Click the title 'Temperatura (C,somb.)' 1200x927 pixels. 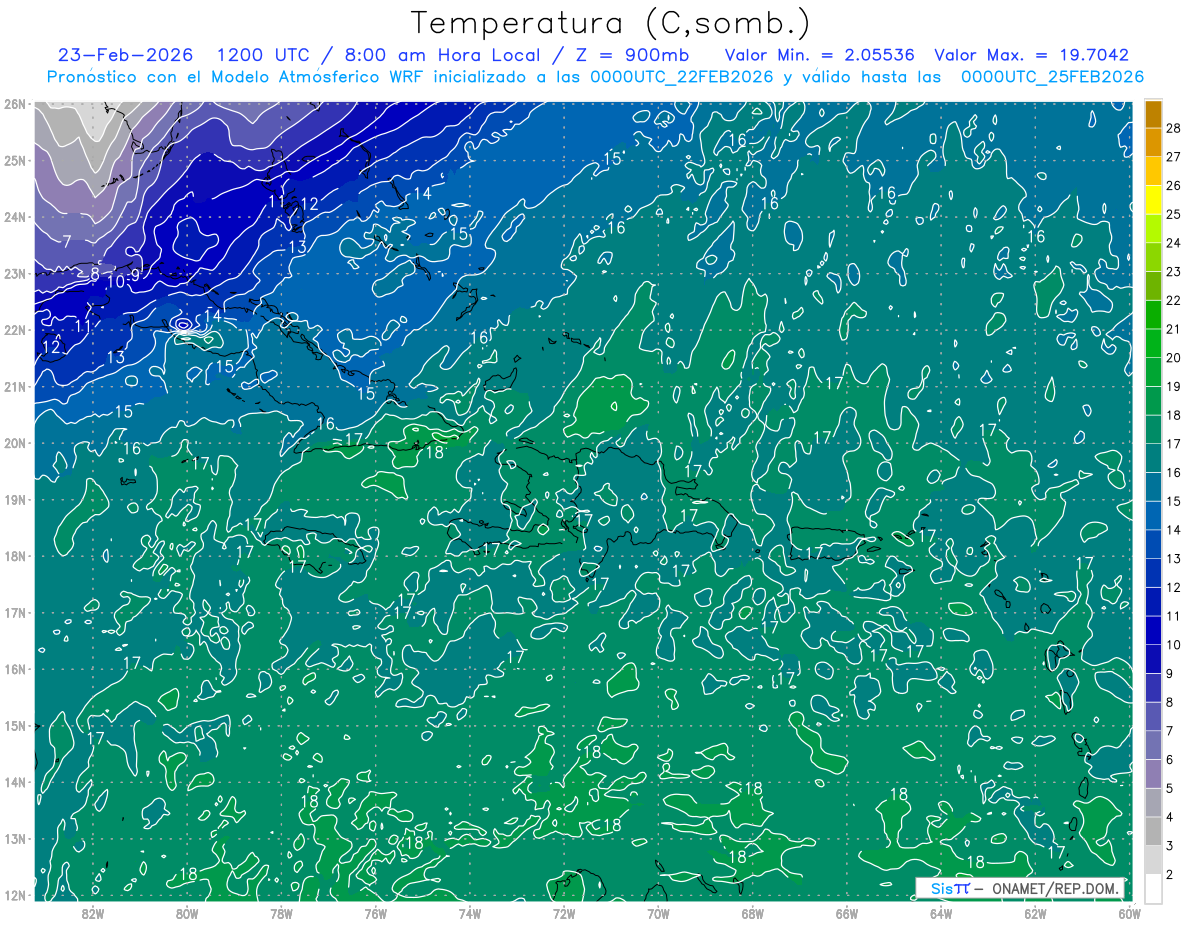point(611,23)
